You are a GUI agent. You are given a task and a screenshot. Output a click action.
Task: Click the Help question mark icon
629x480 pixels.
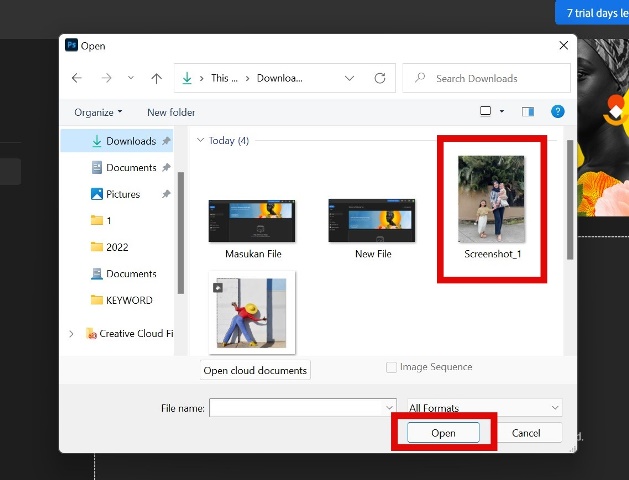click(558, 112)
